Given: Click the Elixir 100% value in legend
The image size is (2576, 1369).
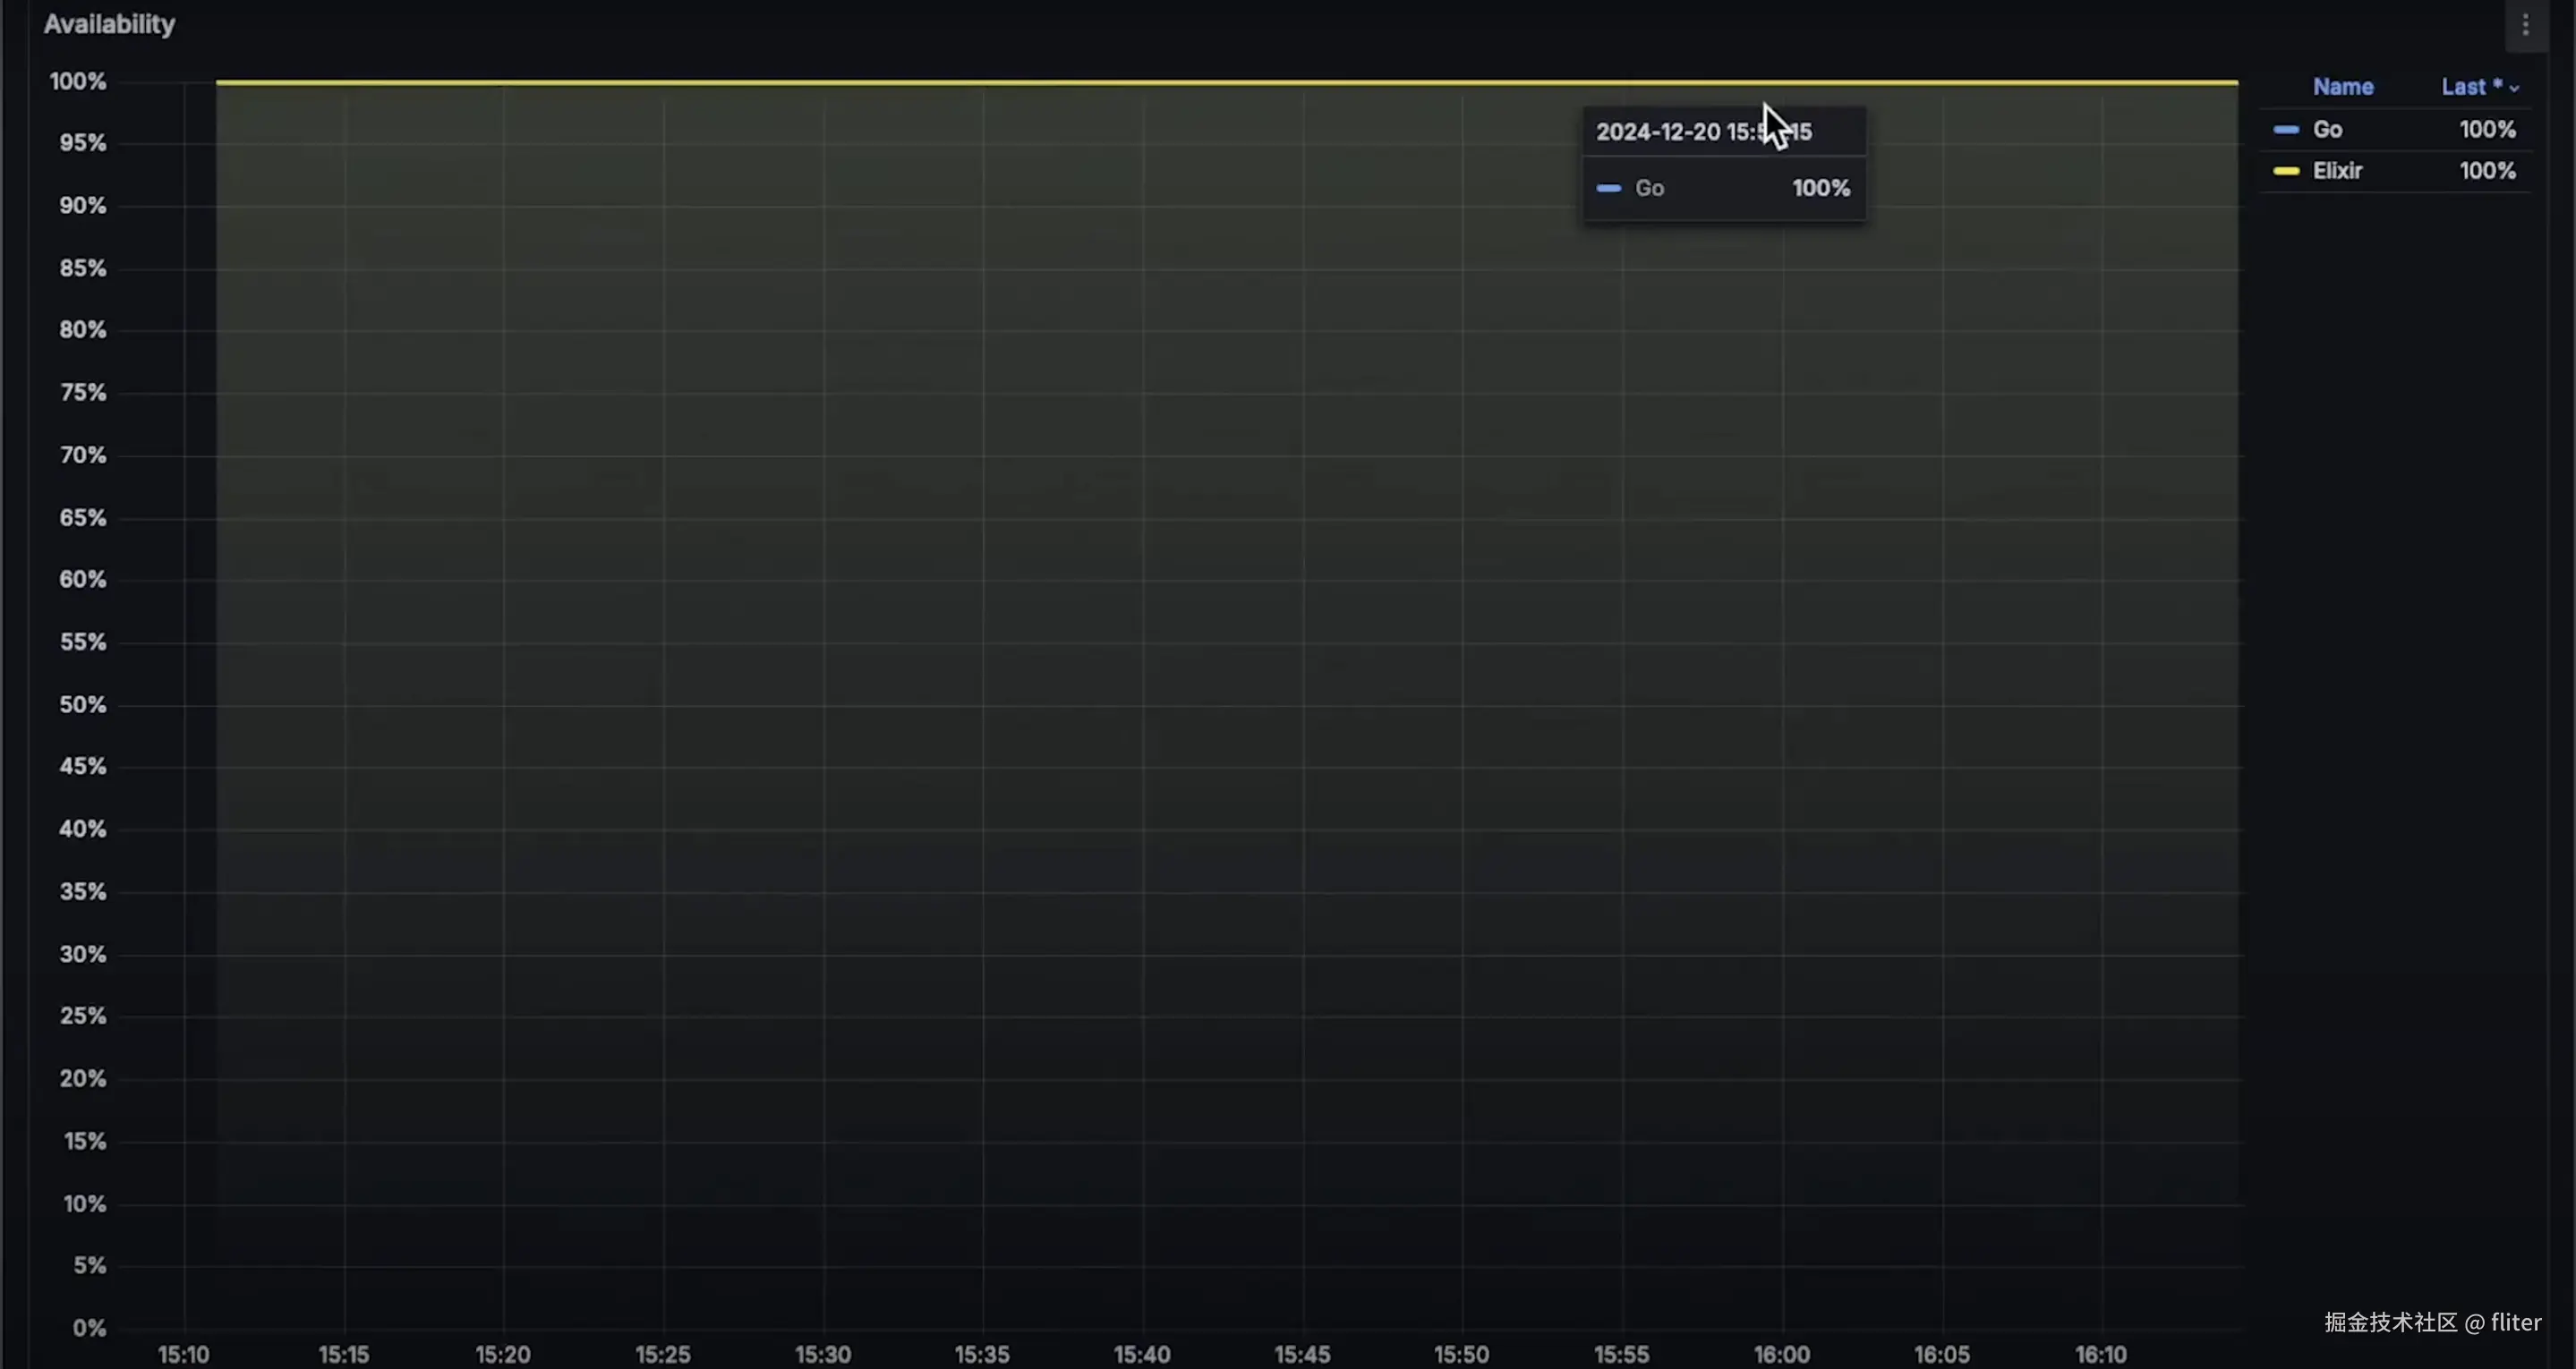Looking at the screenshot, I should click(2487, 171).
